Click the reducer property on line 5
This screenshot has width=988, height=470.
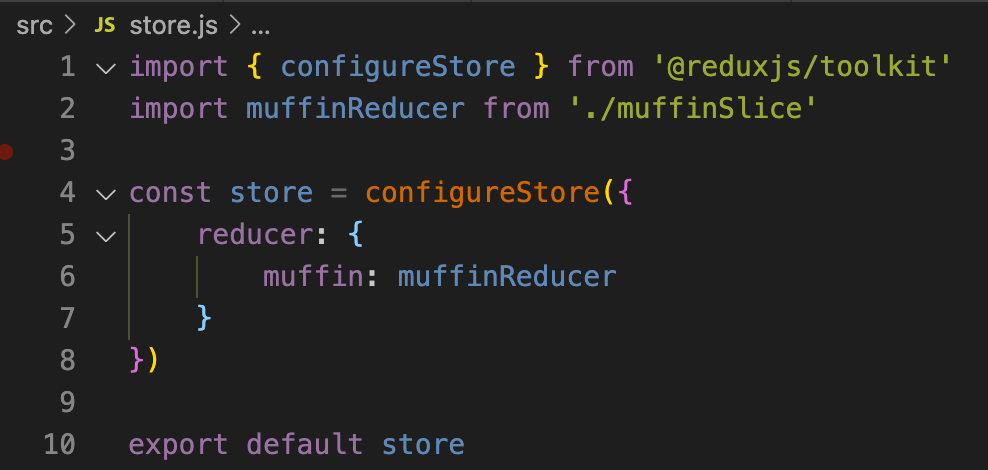(x=256, y=235)
